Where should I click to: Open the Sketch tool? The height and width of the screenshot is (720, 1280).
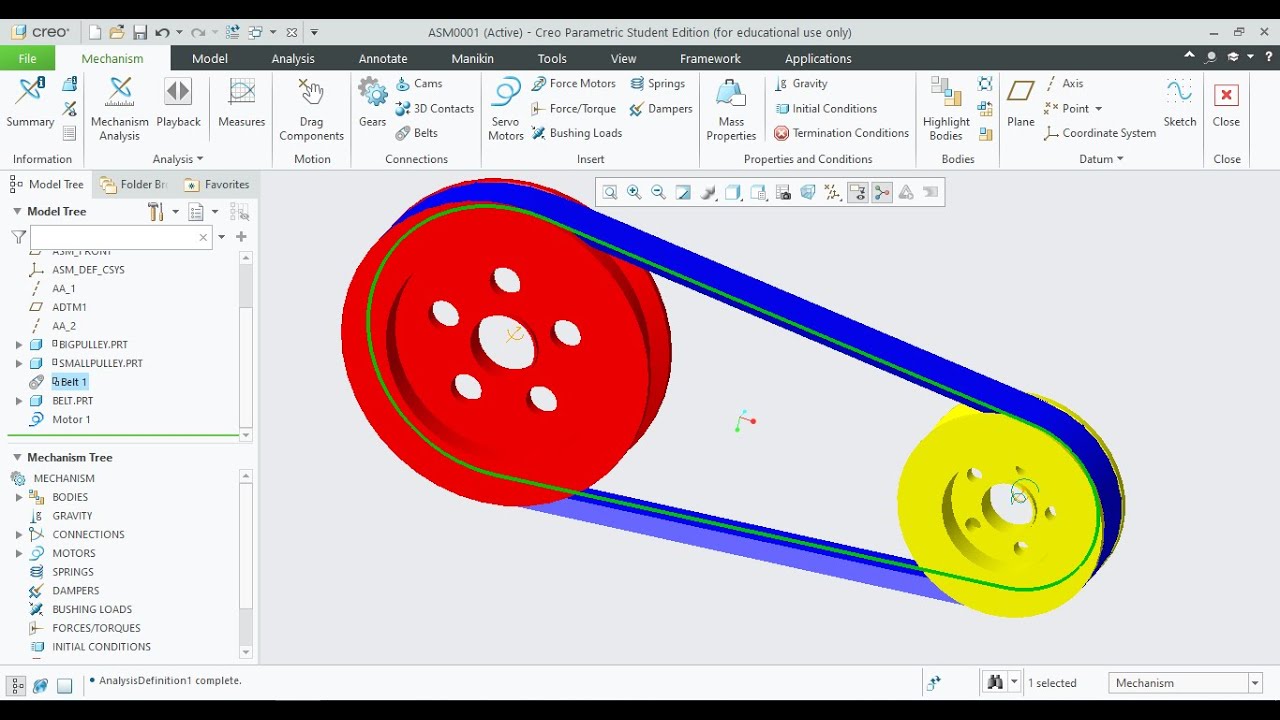click(x=1180, y=103)
